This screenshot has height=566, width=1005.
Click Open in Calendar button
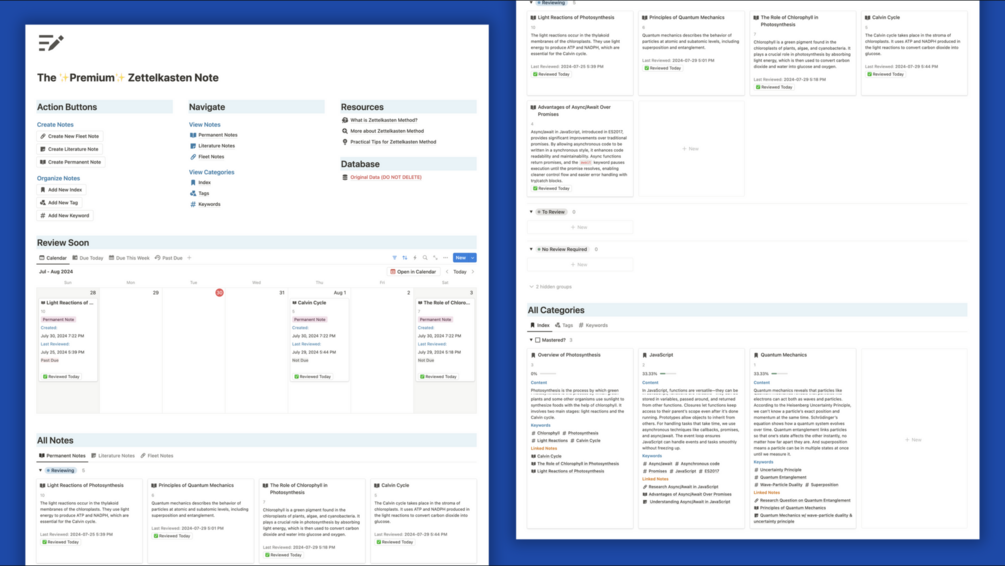tap(413, 272)
